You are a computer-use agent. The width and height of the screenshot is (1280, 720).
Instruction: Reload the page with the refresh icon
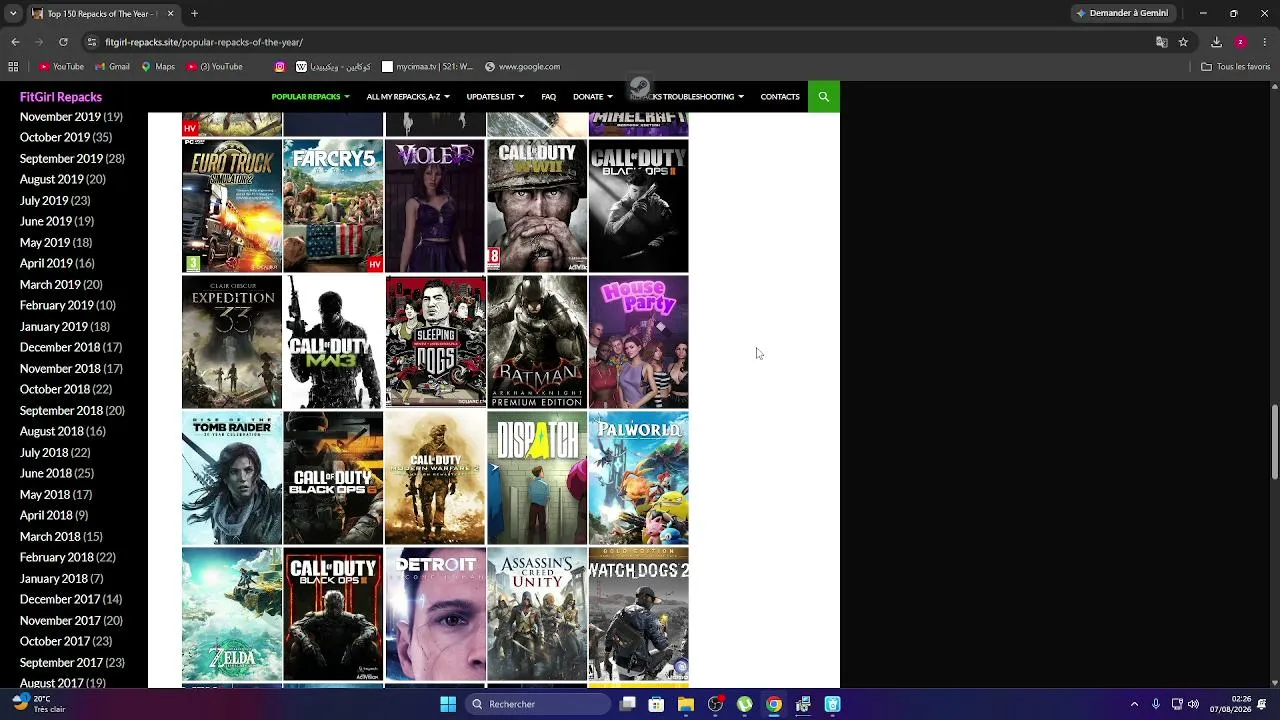click(63, 42)
